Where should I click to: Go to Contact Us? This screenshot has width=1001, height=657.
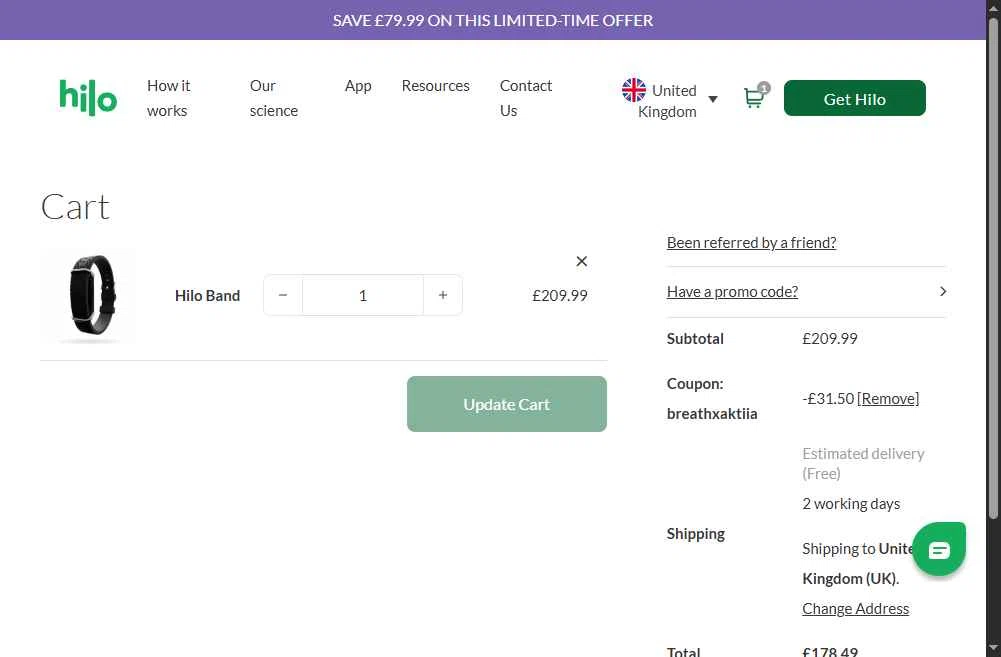[526, 98]
